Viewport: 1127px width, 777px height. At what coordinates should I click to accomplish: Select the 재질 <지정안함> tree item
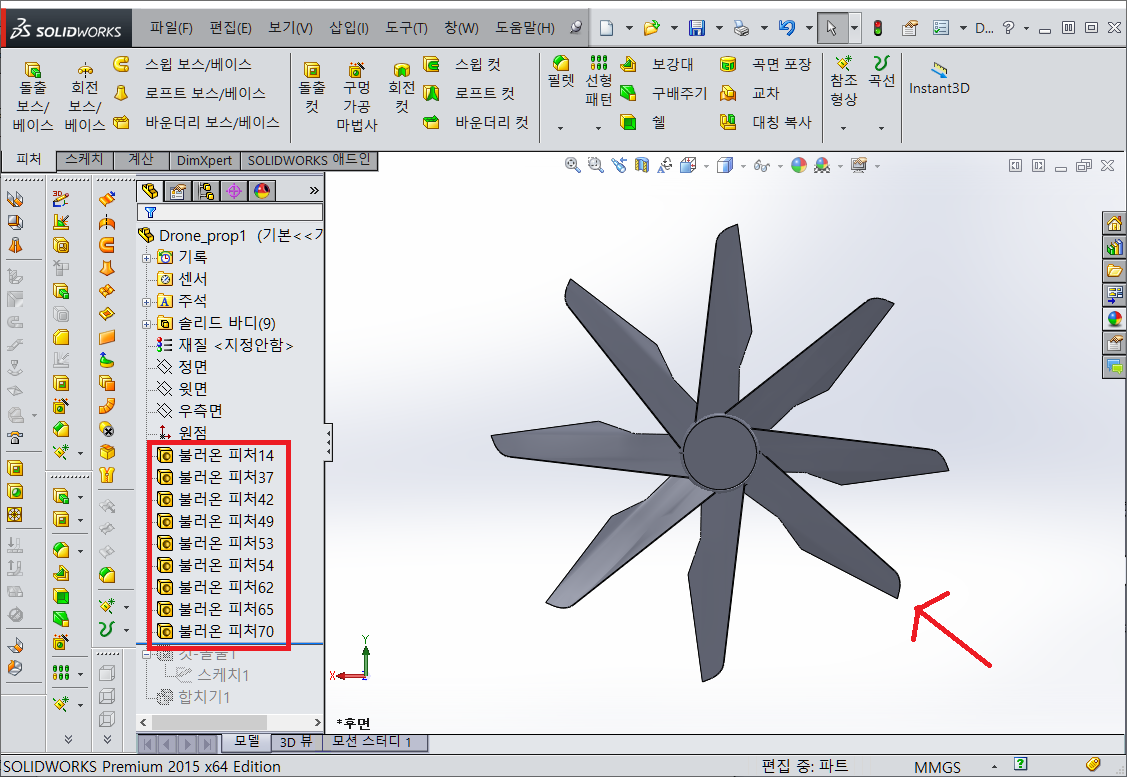point(225,345)
